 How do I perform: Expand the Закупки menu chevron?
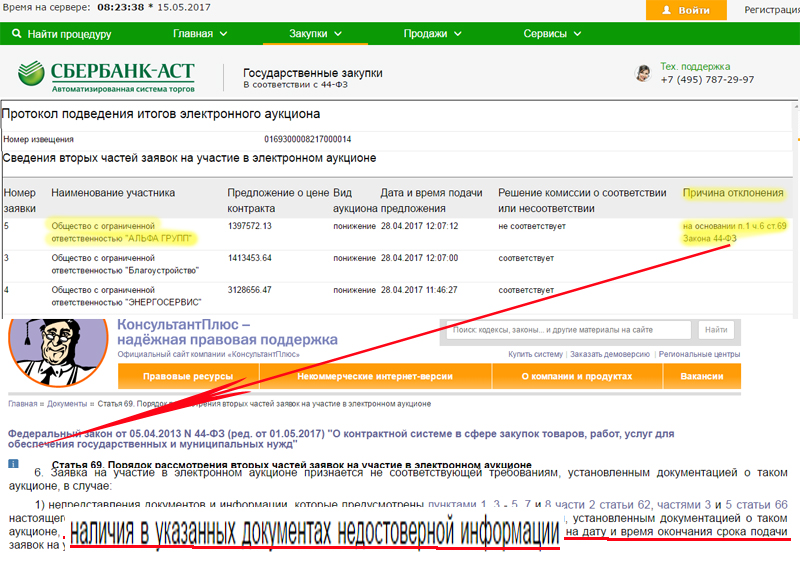click(338, 34)
